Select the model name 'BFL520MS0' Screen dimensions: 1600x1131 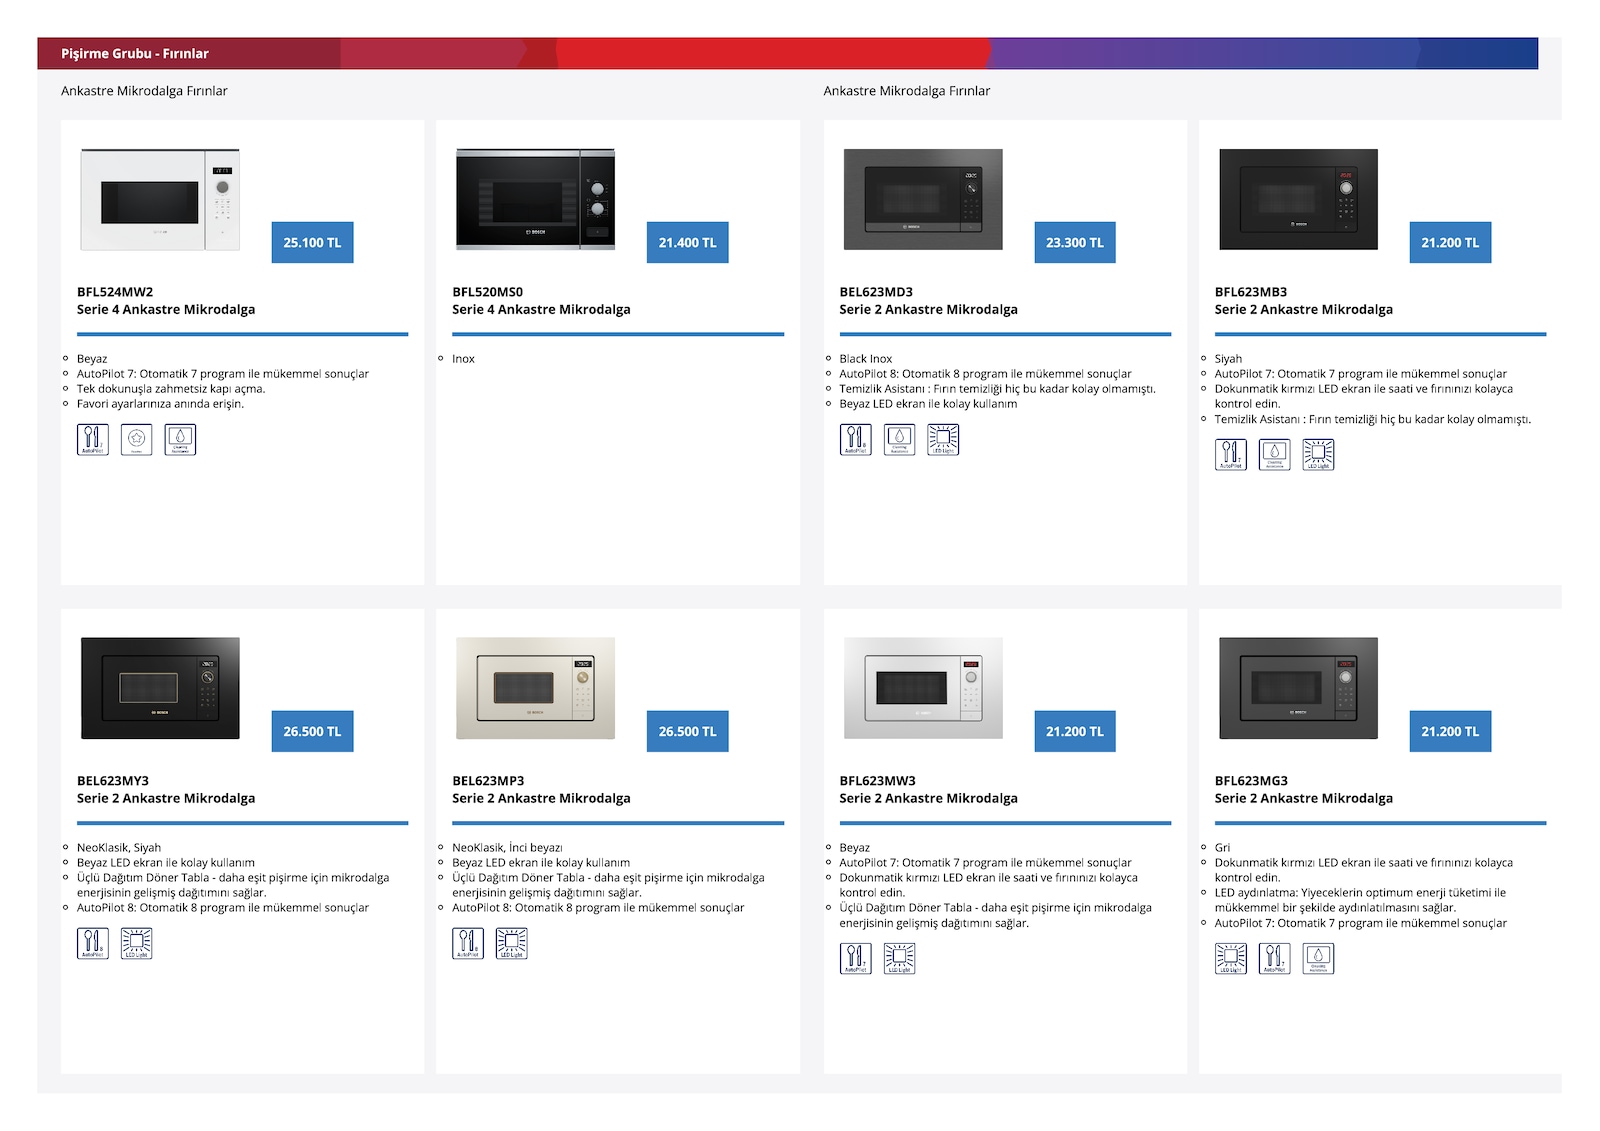488,292
